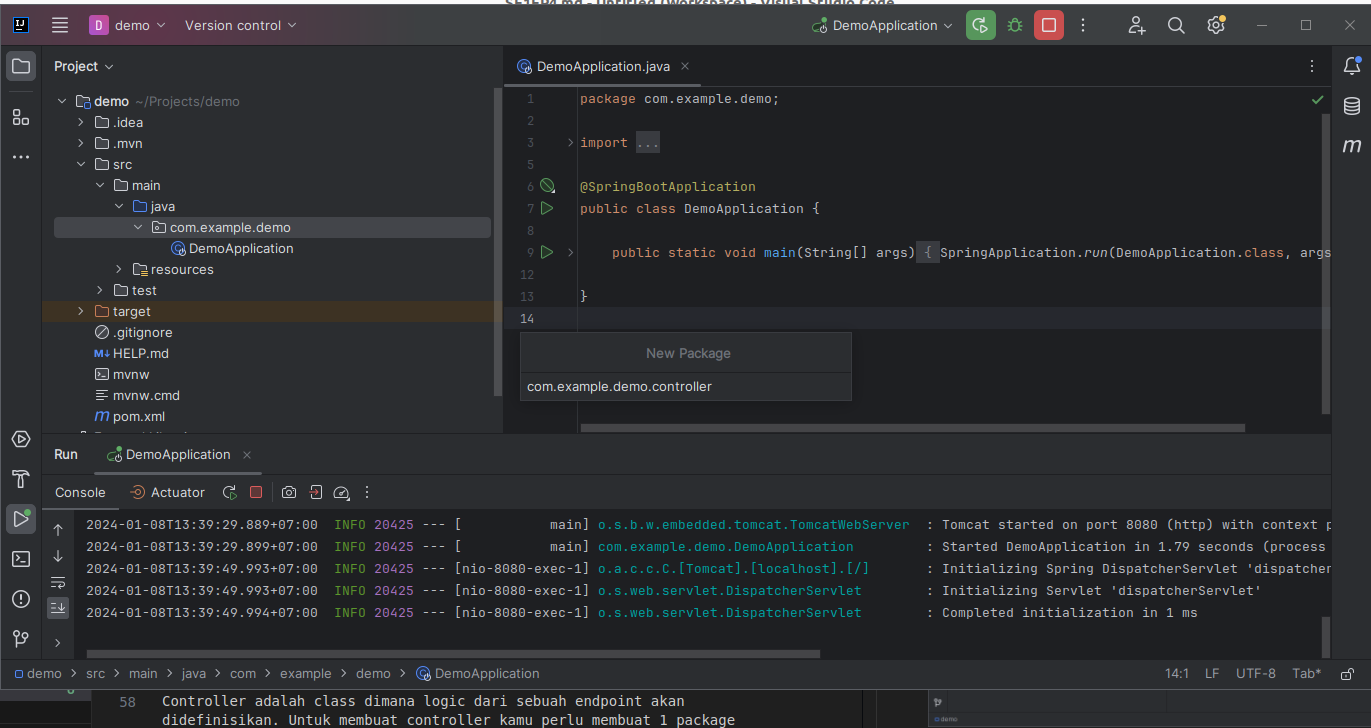Toggle soft-wrap in console
Viewport: 1371px width, 728px height.
click(58, 582)
